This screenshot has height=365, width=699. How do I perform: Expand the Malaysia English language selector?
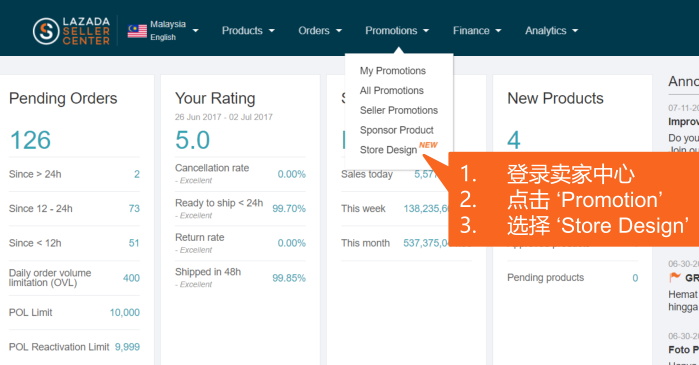tap(195, 31)
